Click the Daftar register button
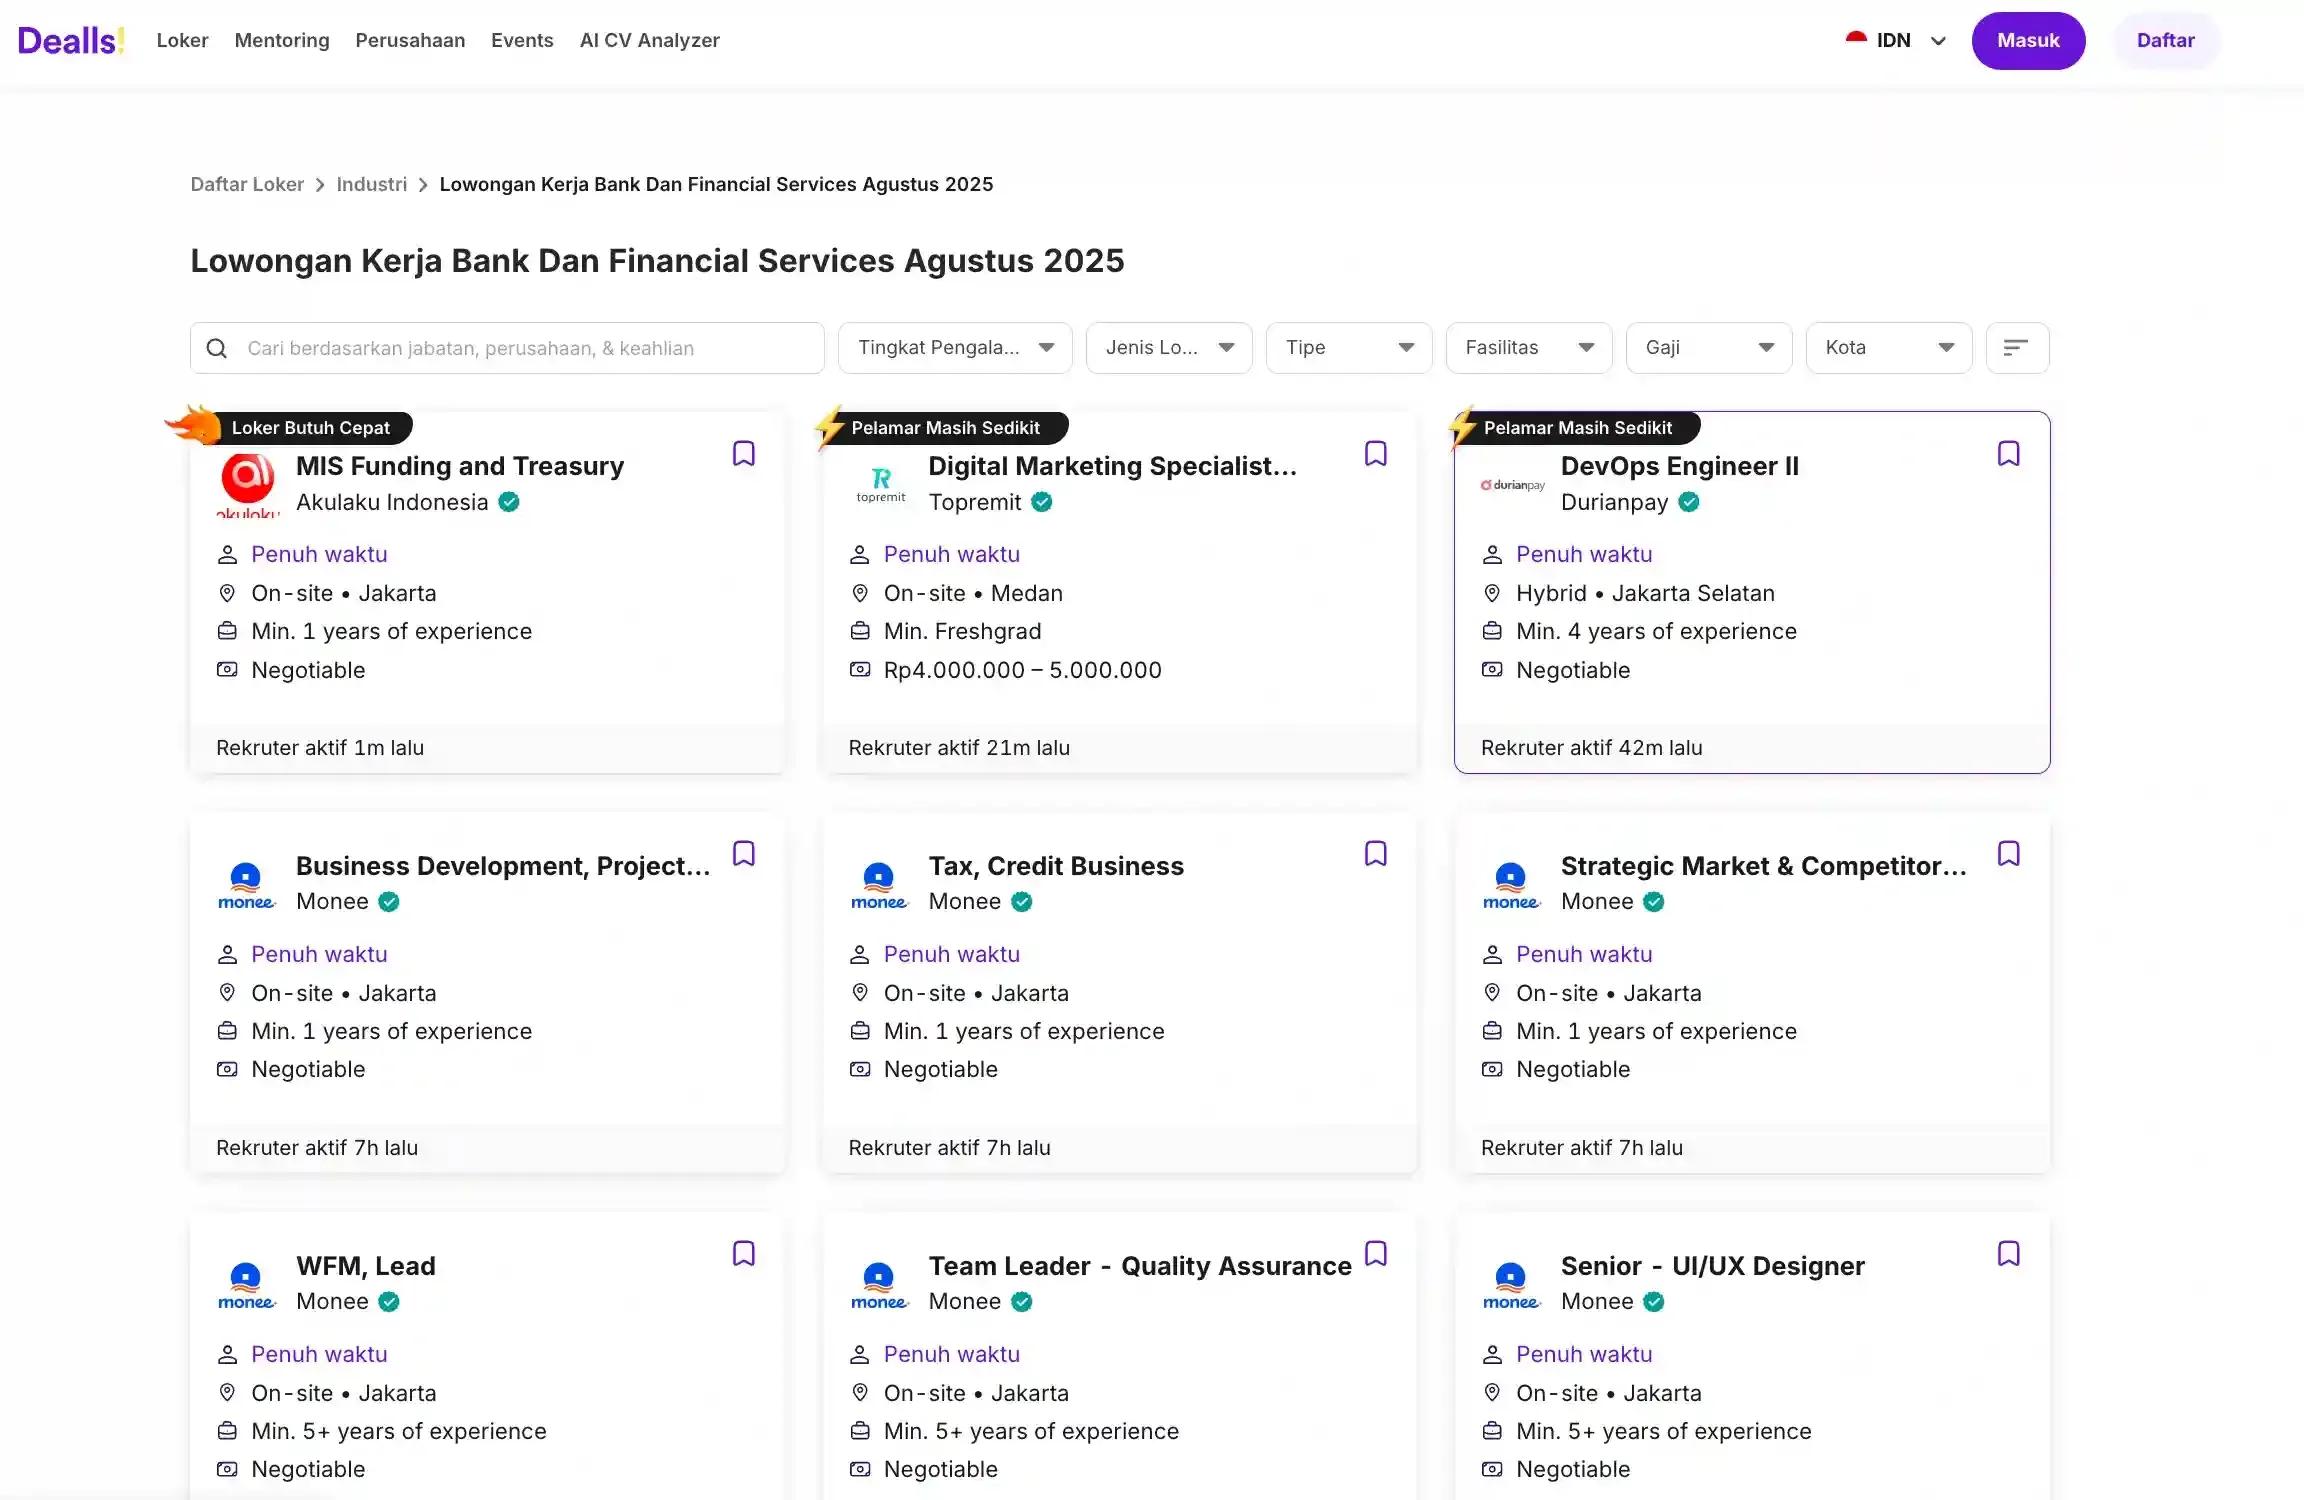Viewport: 2304px width, 1500px height. coord(2166,41)
